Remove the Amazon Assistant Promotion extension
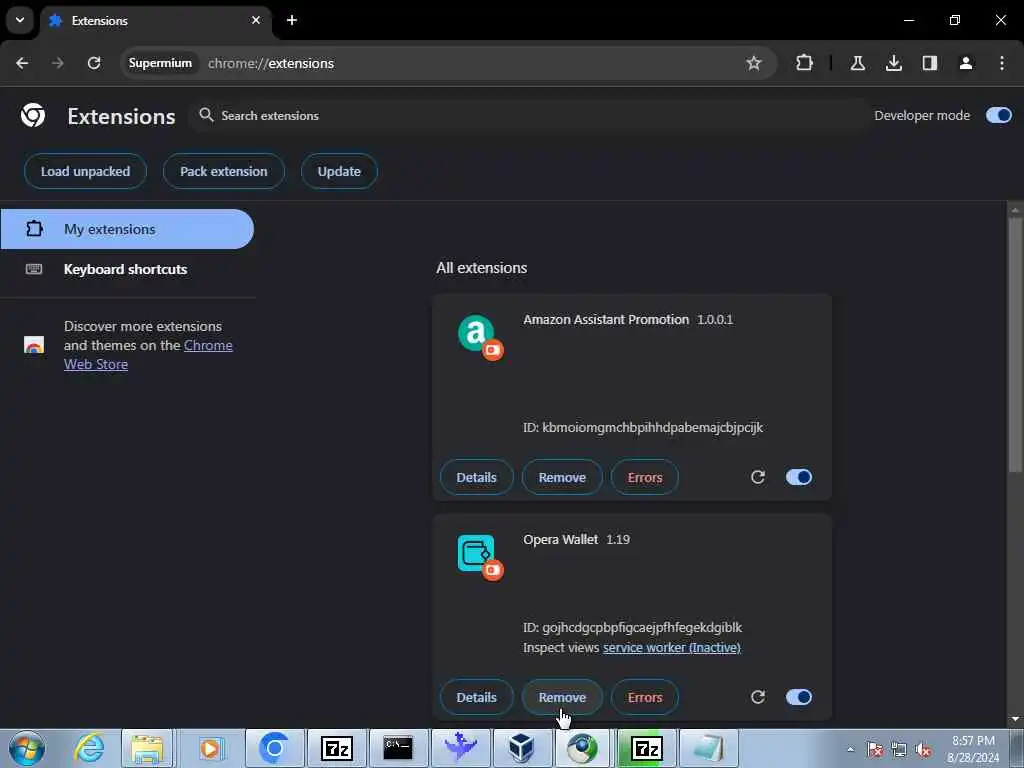 click(562, 477)
